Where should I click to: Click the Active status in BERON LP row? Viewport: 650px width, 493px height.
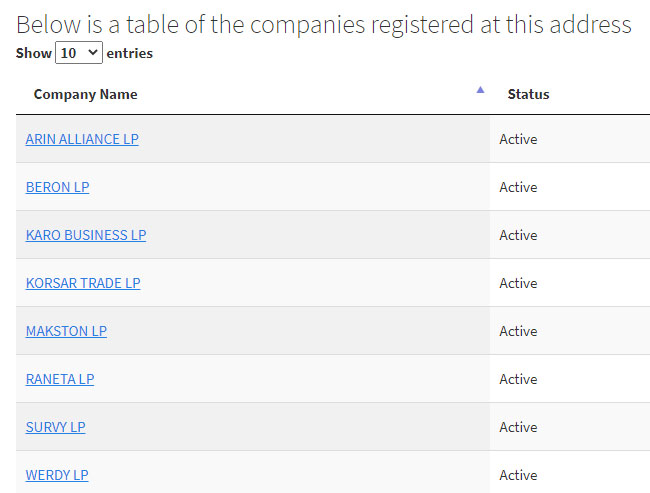coord(518,187)
